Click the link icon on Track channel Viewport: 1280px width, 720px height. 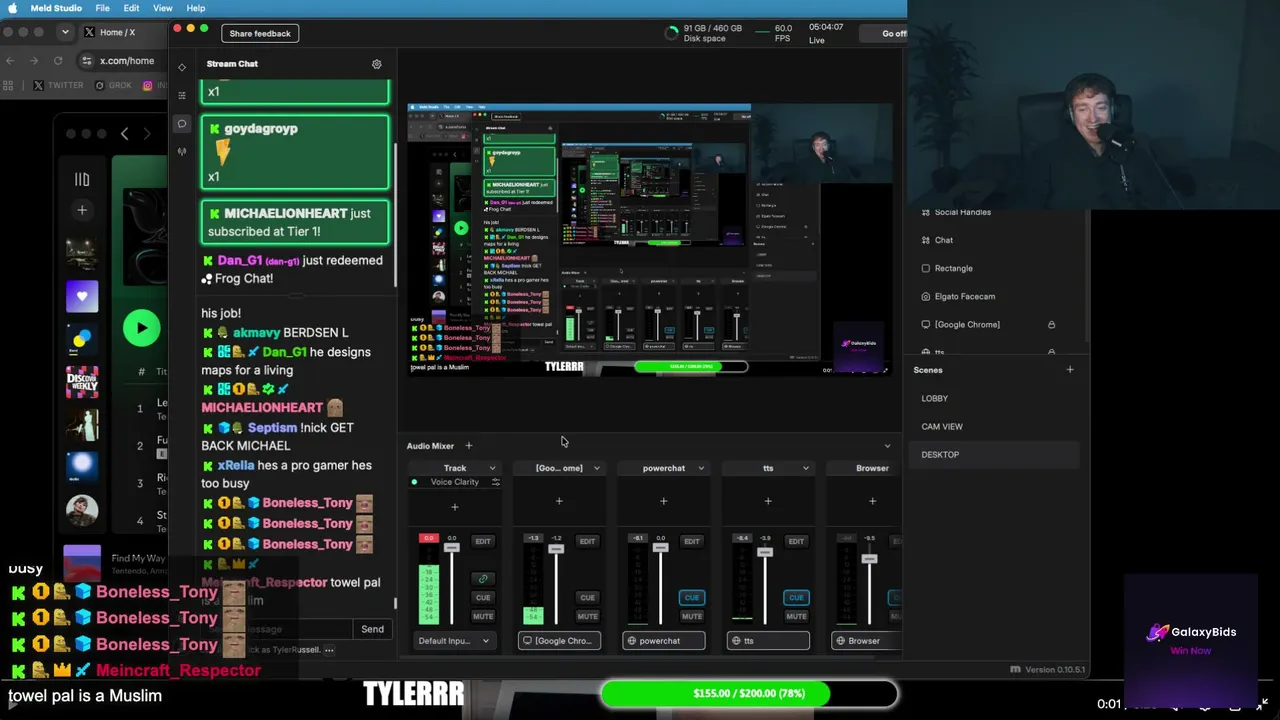coord(483,578)
